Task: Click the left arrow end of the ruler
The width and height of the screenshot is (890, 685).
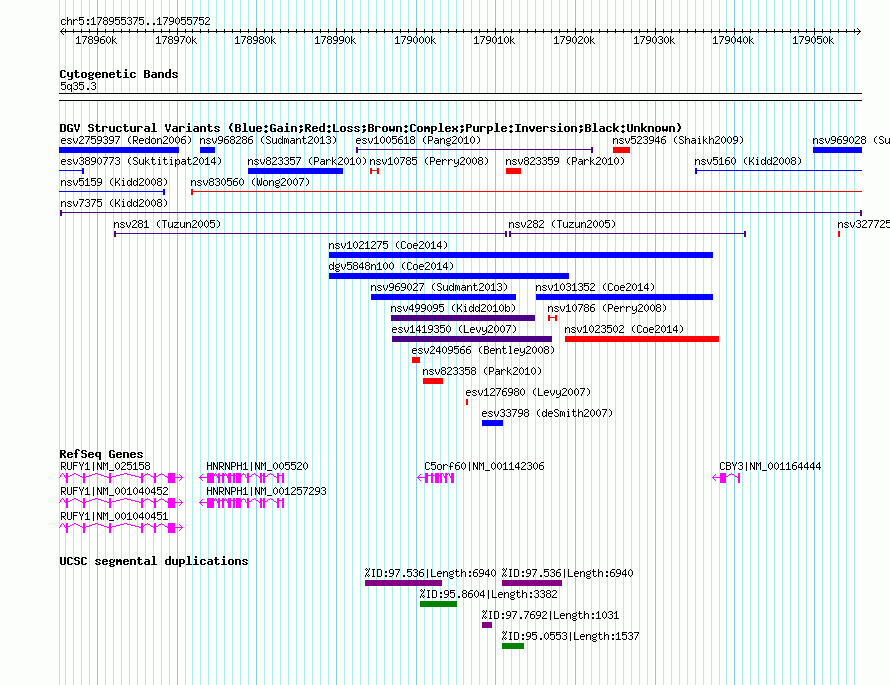Action: (62, 32)
